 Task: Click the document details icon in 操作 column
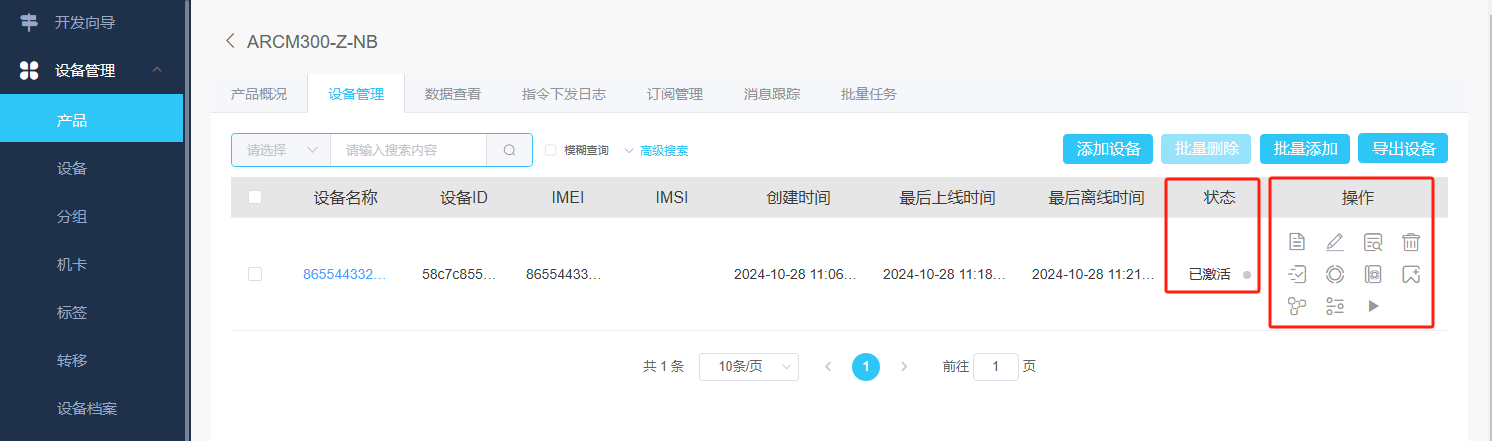tap(1297, 241)
